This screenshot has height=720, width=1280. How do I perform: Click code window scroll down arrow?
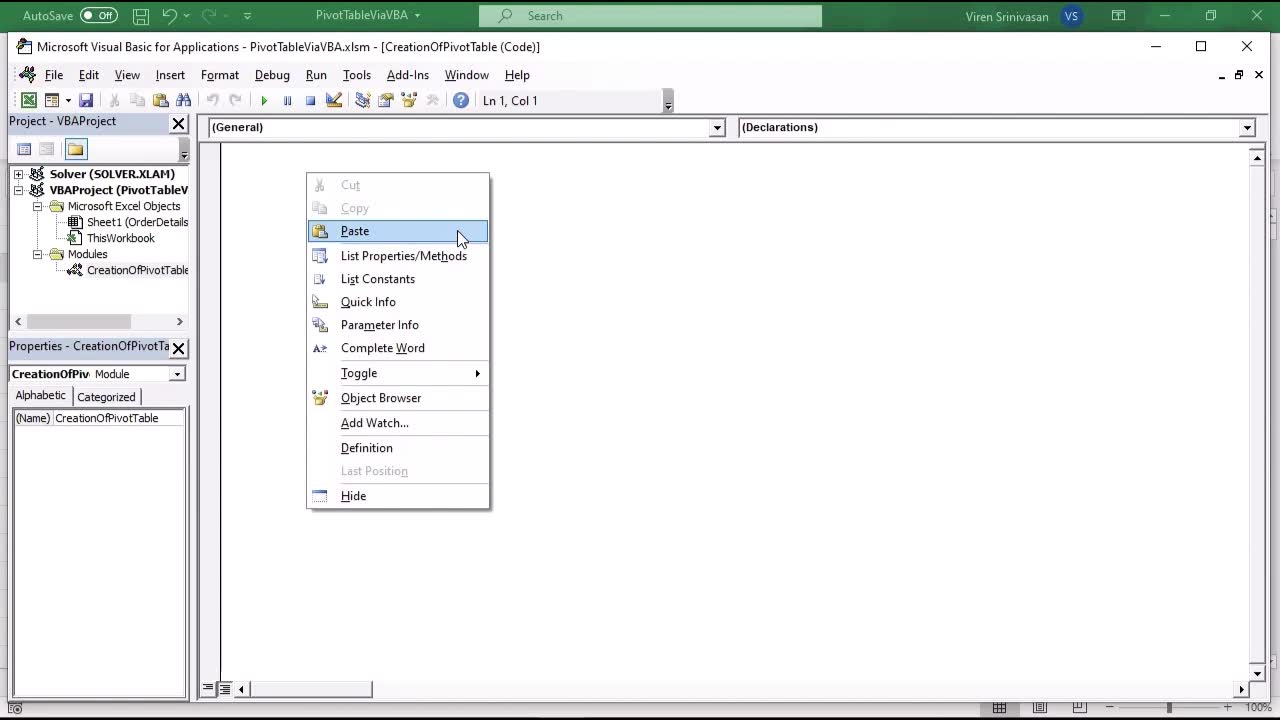click(1257, 674)
